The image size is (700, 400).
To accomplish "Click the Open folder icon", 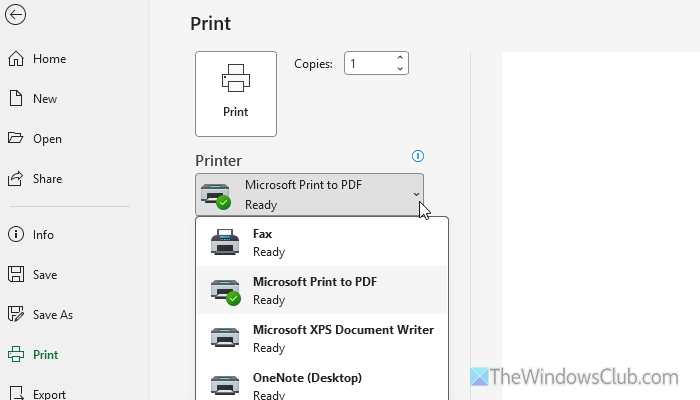I will tap(16, 138).
